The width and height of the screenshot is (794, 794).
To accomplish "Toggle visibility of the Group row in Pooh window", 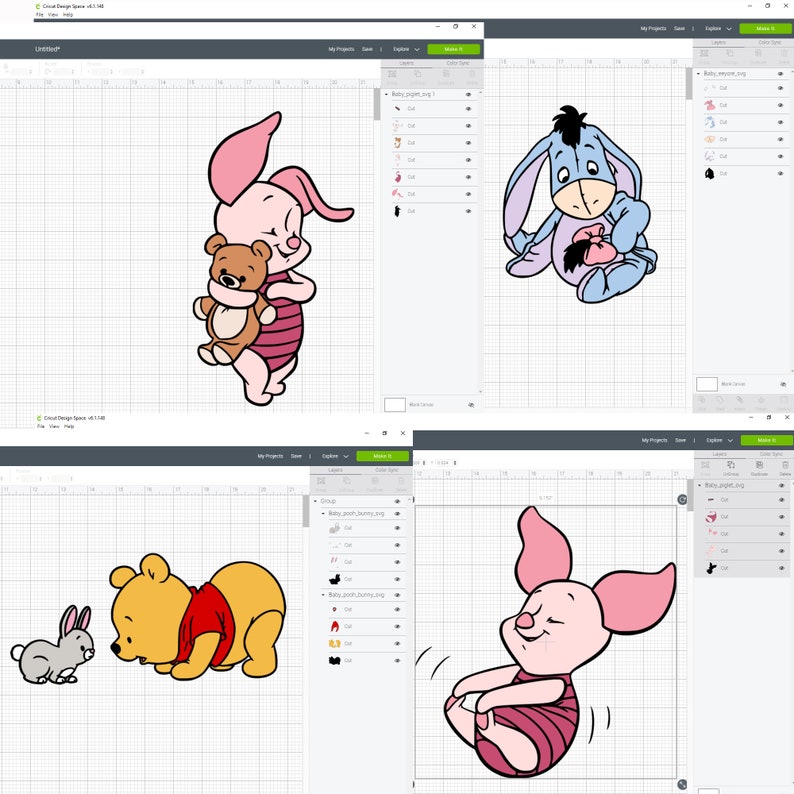I will [397, 501].
